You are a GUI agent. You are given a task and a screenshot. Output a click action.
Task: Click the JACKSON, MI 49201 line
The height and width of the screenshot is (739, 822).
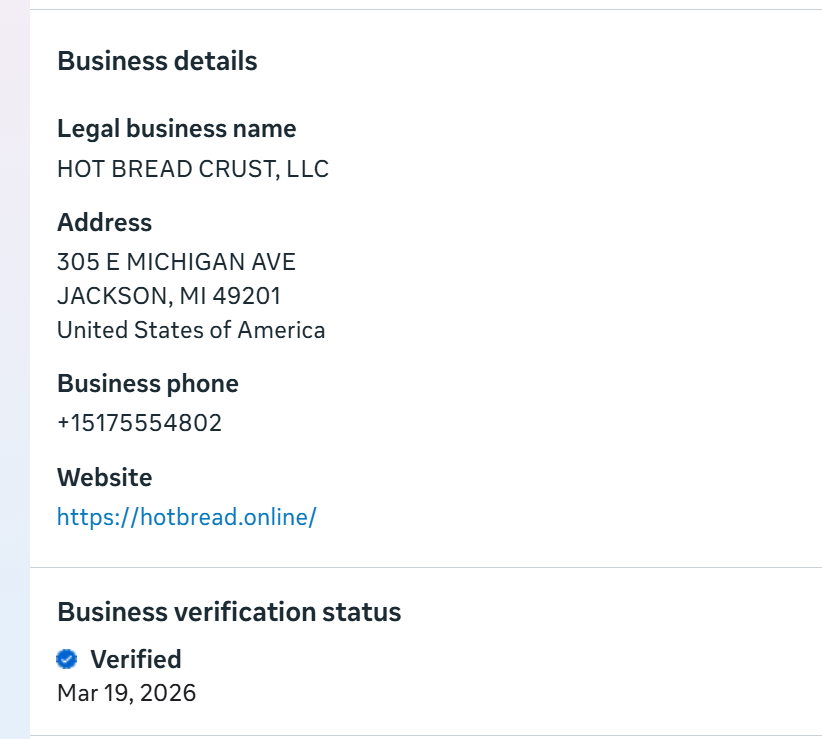169,296
